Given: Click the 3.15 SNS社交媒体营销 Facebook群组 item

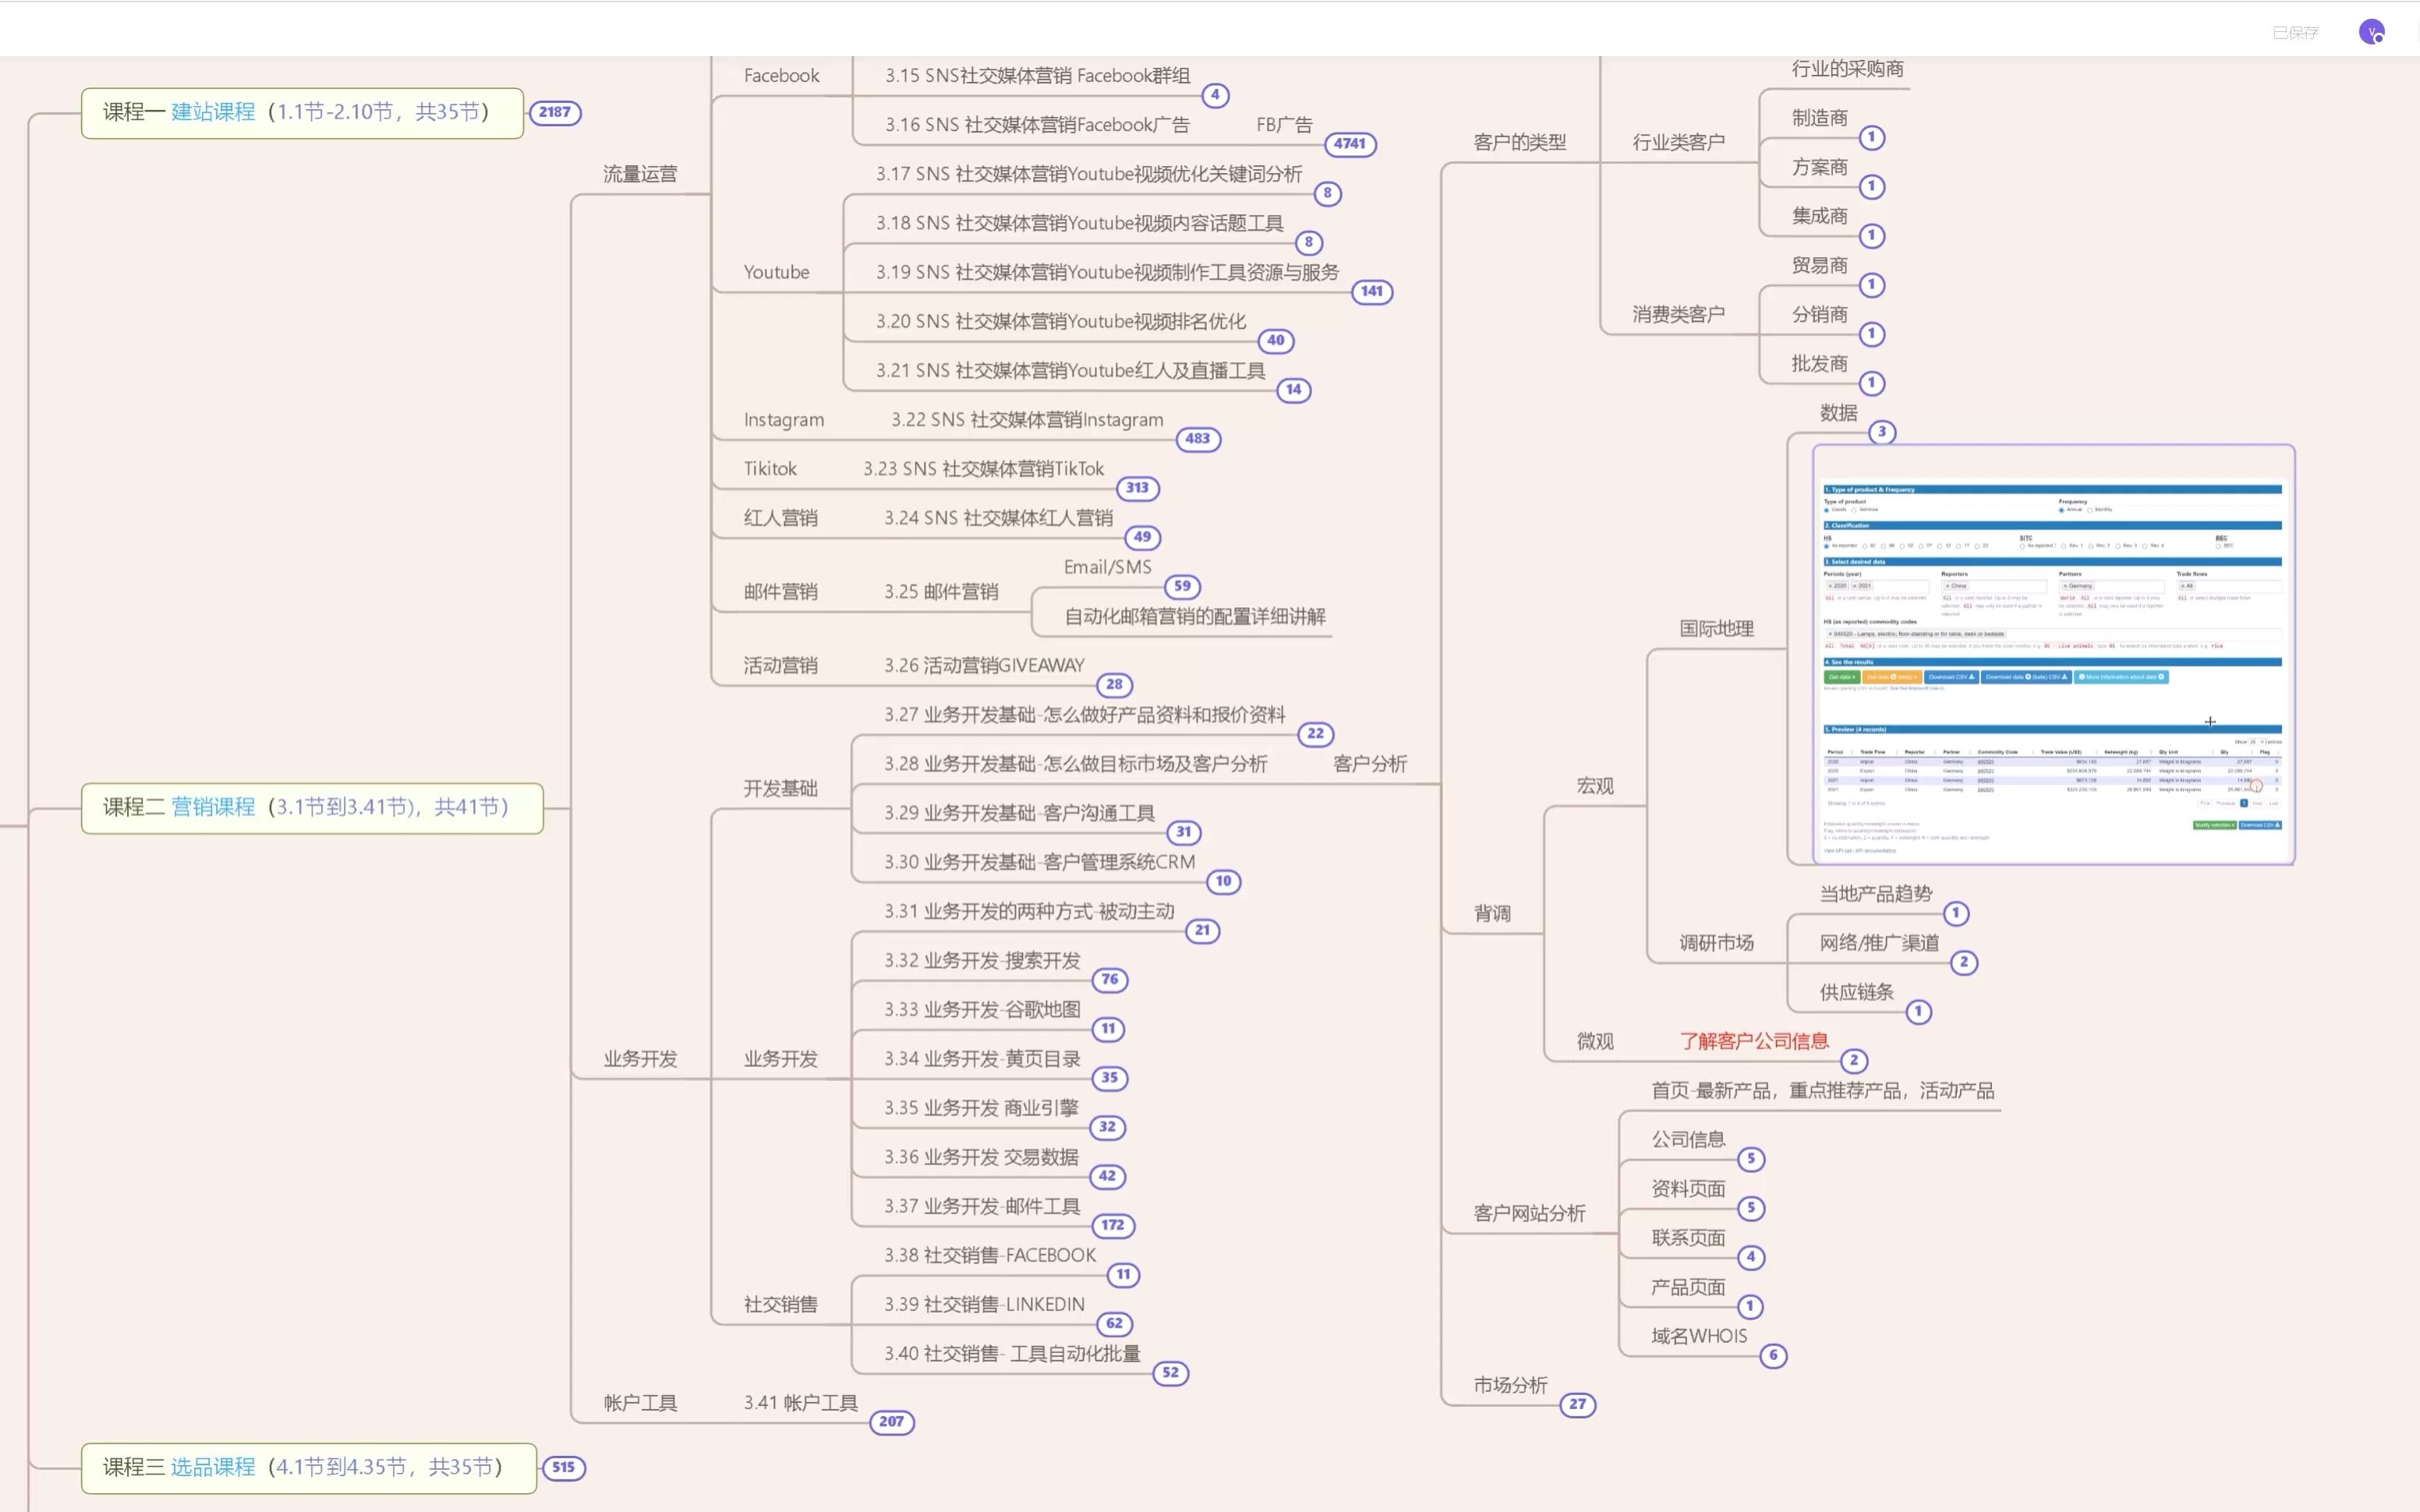Looking at the screenshot, I should pyautogui.click(x=1037, y=76).
